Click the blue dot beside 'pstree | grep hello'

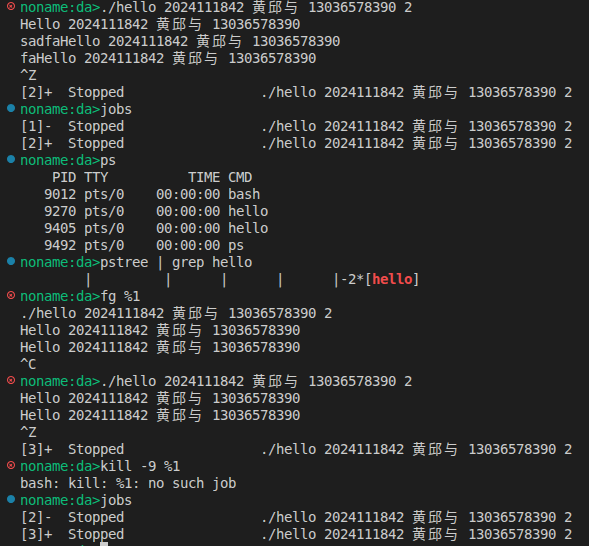click(x=11, y=261)
